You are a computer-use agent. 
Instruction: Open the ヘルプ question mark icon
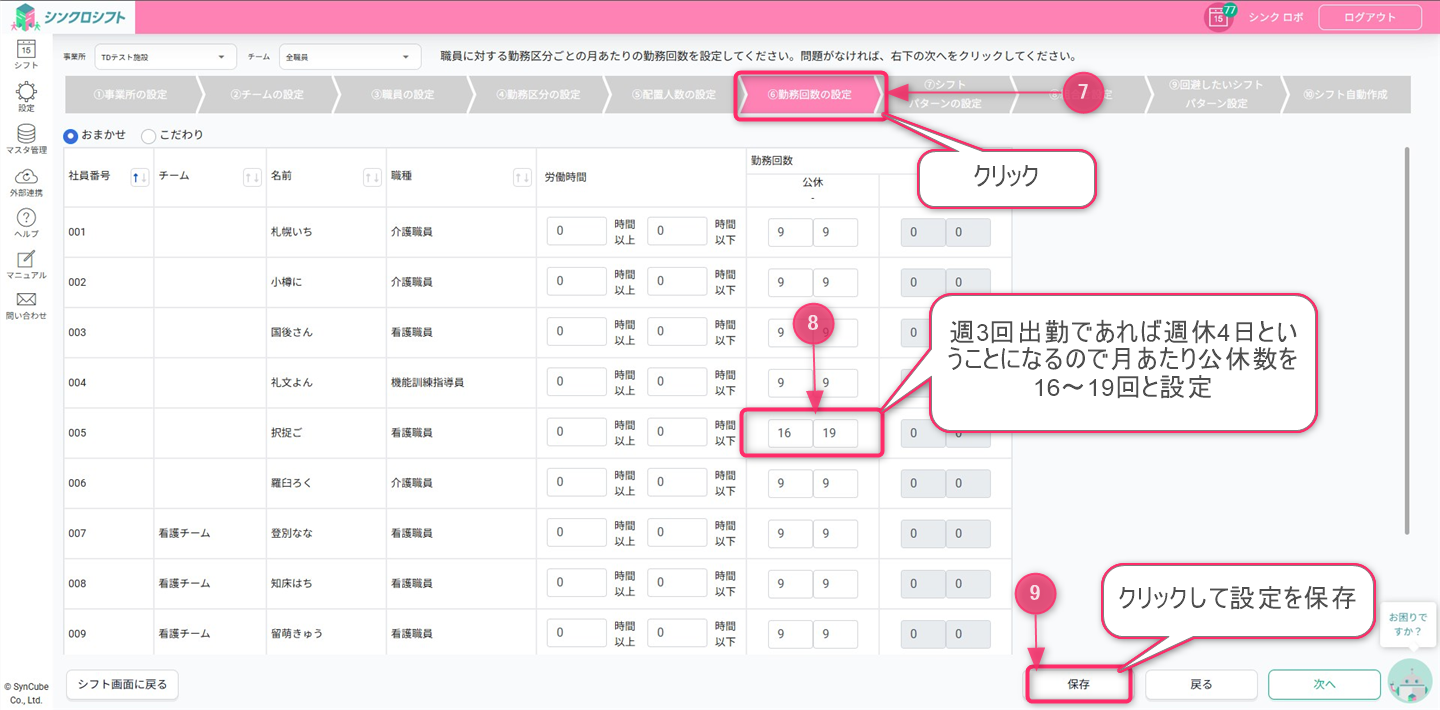pos(26,220)
